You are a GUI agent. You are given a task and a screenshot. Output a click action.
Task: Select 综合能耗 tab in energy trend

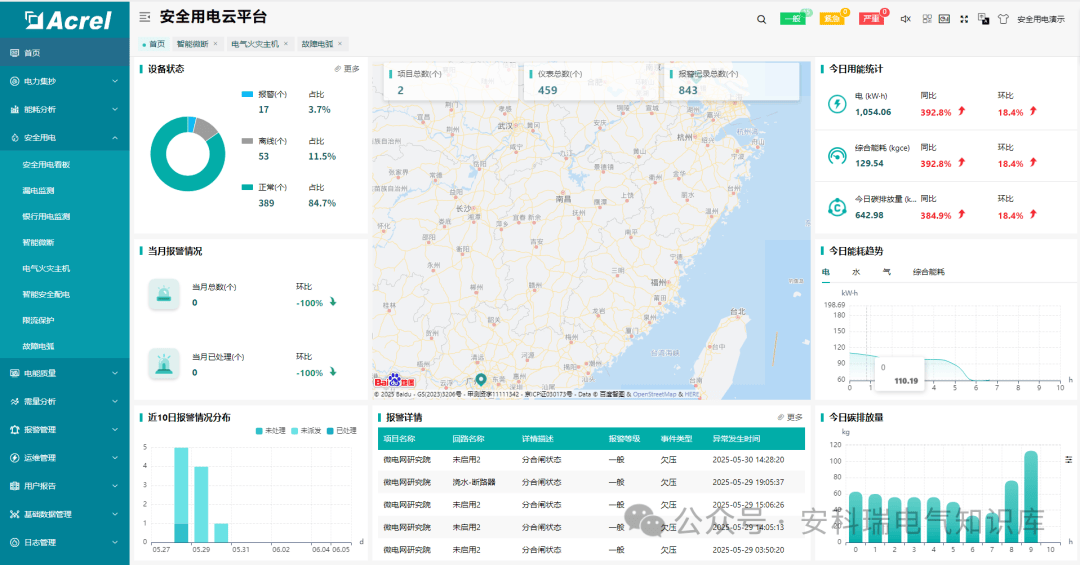[928, 272]
